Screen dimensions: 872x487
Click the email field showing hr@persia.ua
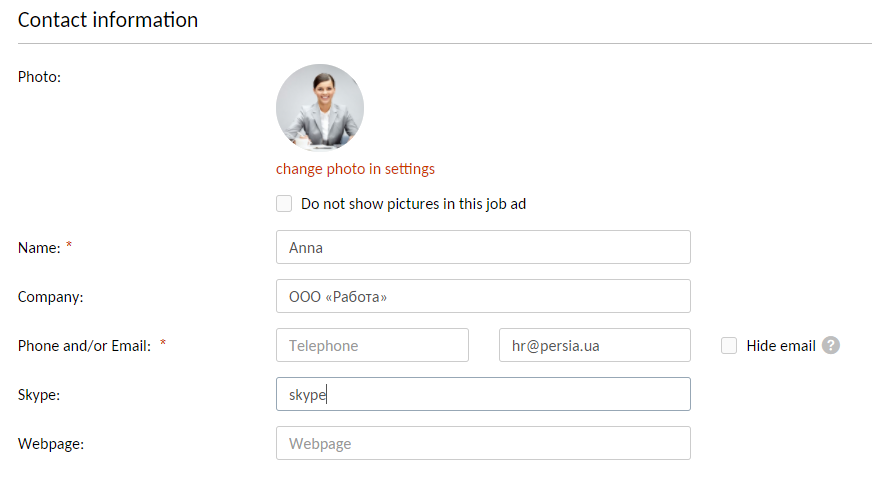(x=594, y=345)
